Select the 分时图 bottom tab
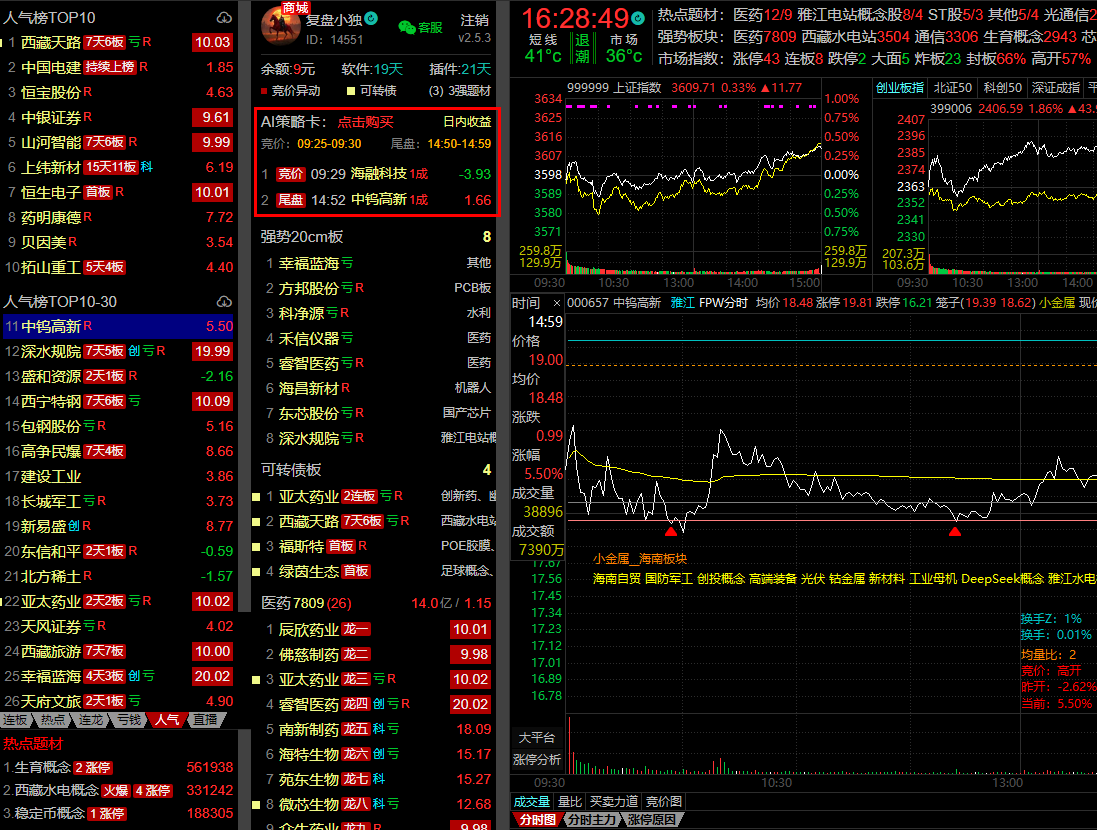Screen dimensions: 1097x830 point(537,820)
